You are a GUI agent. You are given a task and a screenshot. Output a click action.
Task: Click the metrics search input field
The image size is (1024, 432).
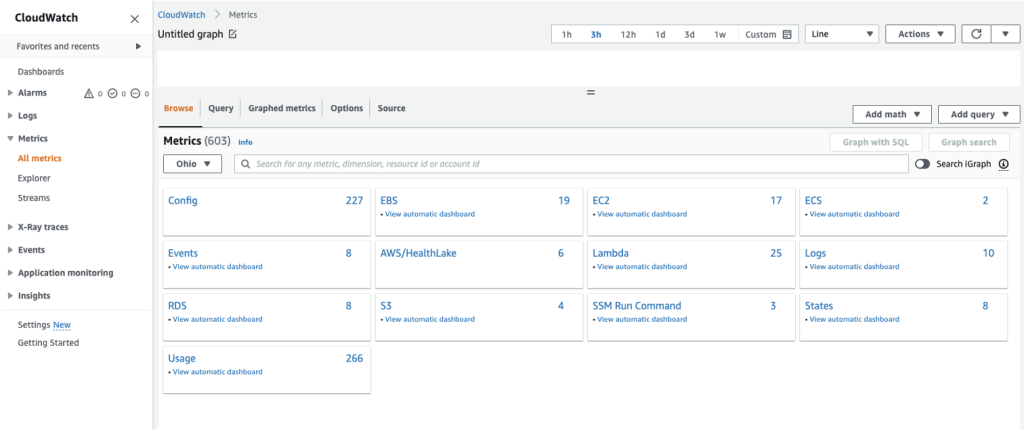[571, 164]
